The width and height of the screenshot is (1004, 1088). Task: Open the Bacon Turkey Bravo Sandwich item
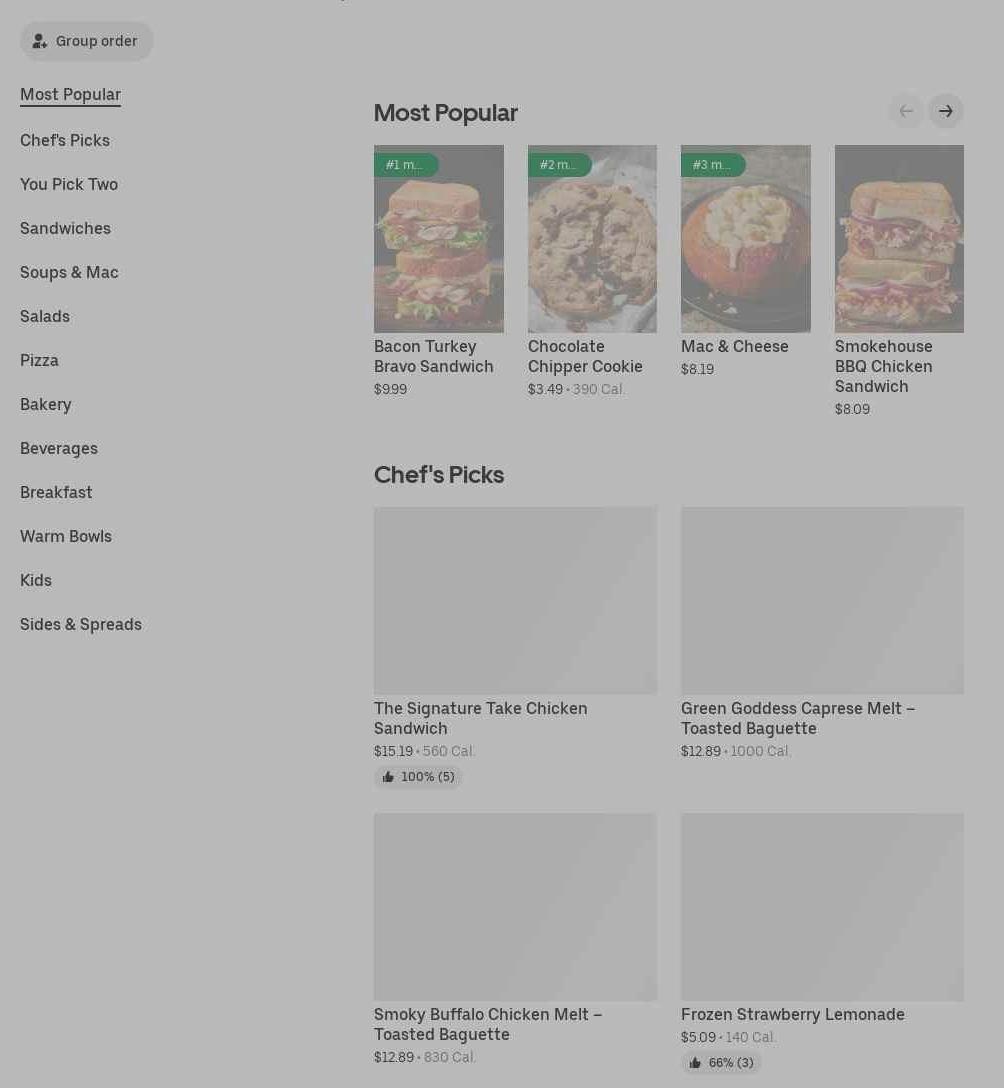433,356
